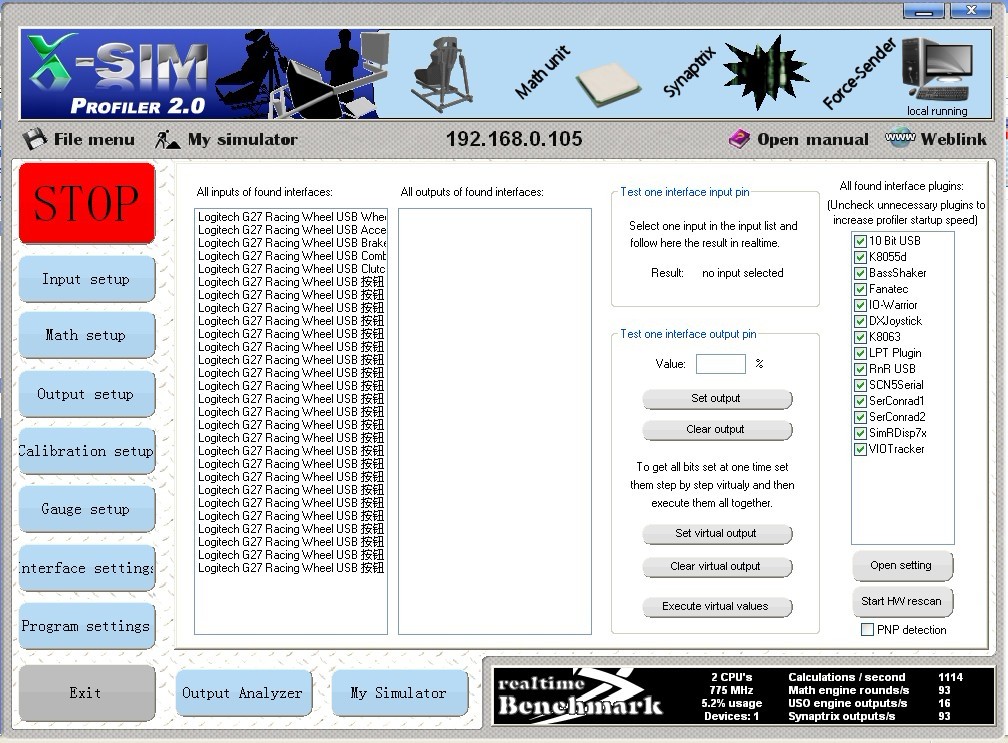This screenshot has width=1008, height=743.
Task: Click Execute virtual values
Action: (x=717, y=606)
